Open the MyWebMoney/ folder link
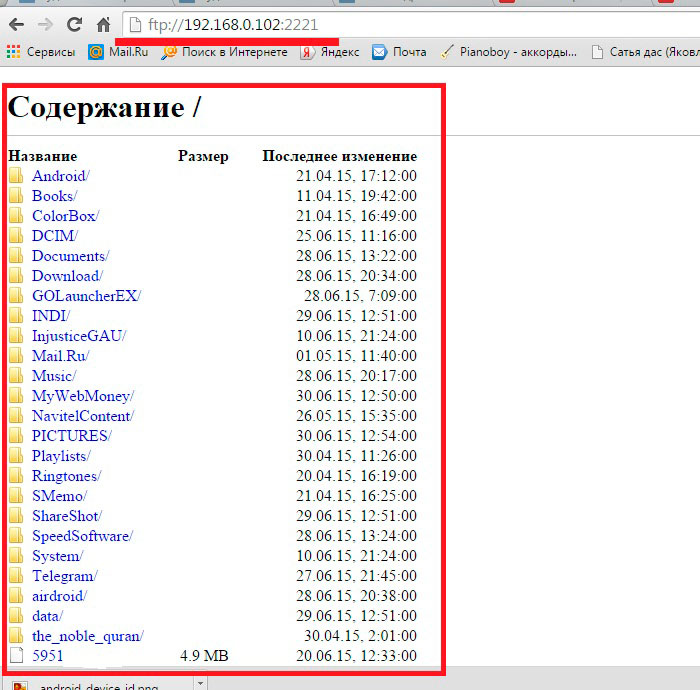 (x=83, y=396)
